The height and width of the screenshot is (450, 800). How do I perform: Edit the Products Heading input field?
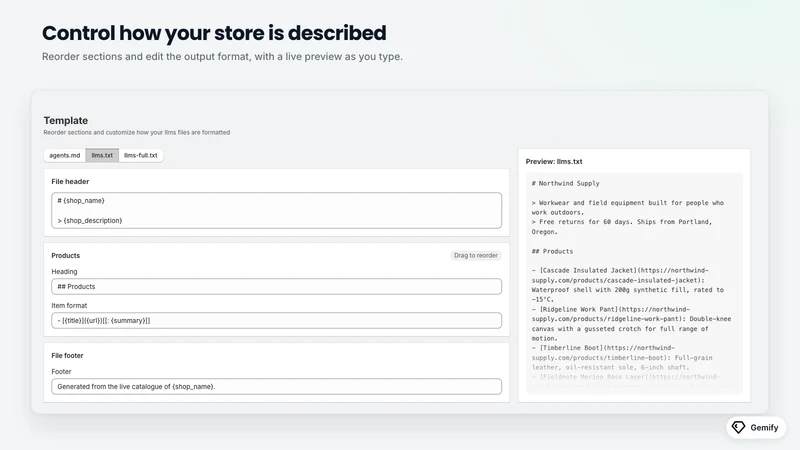[x=277, y=287]
